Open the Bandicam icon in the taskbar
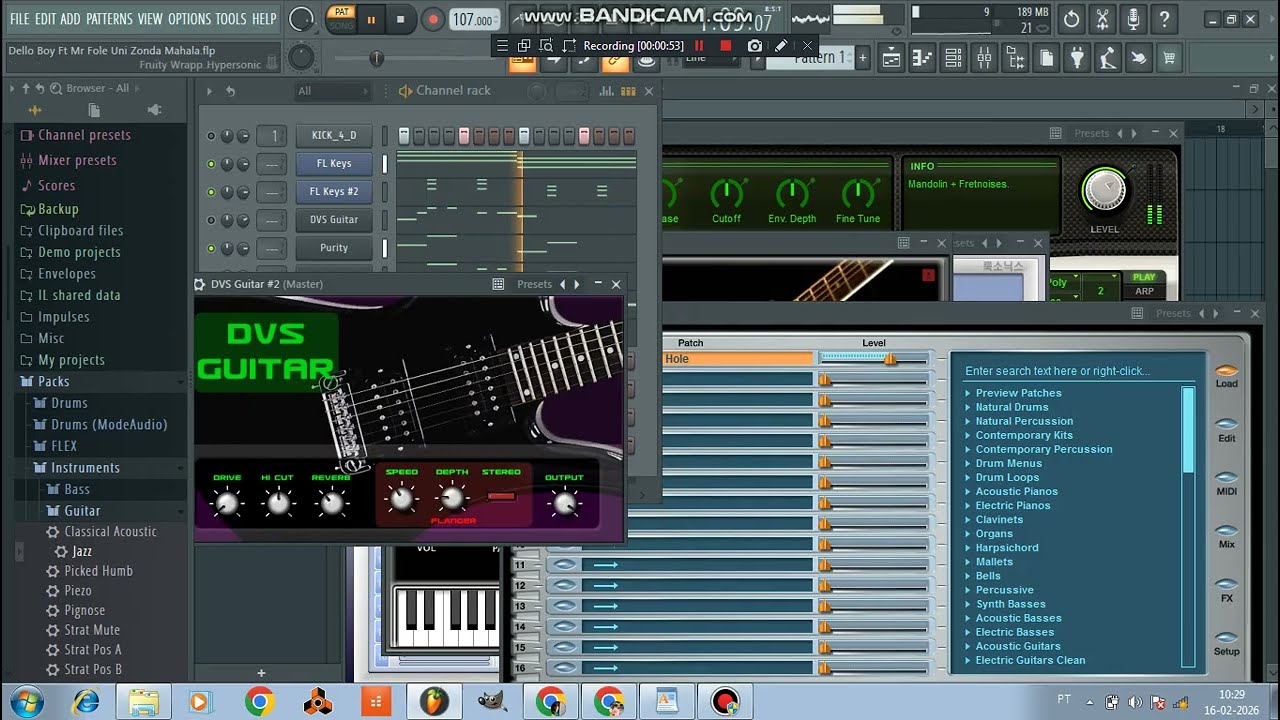The image size is (1280, 720). [725, 702]
